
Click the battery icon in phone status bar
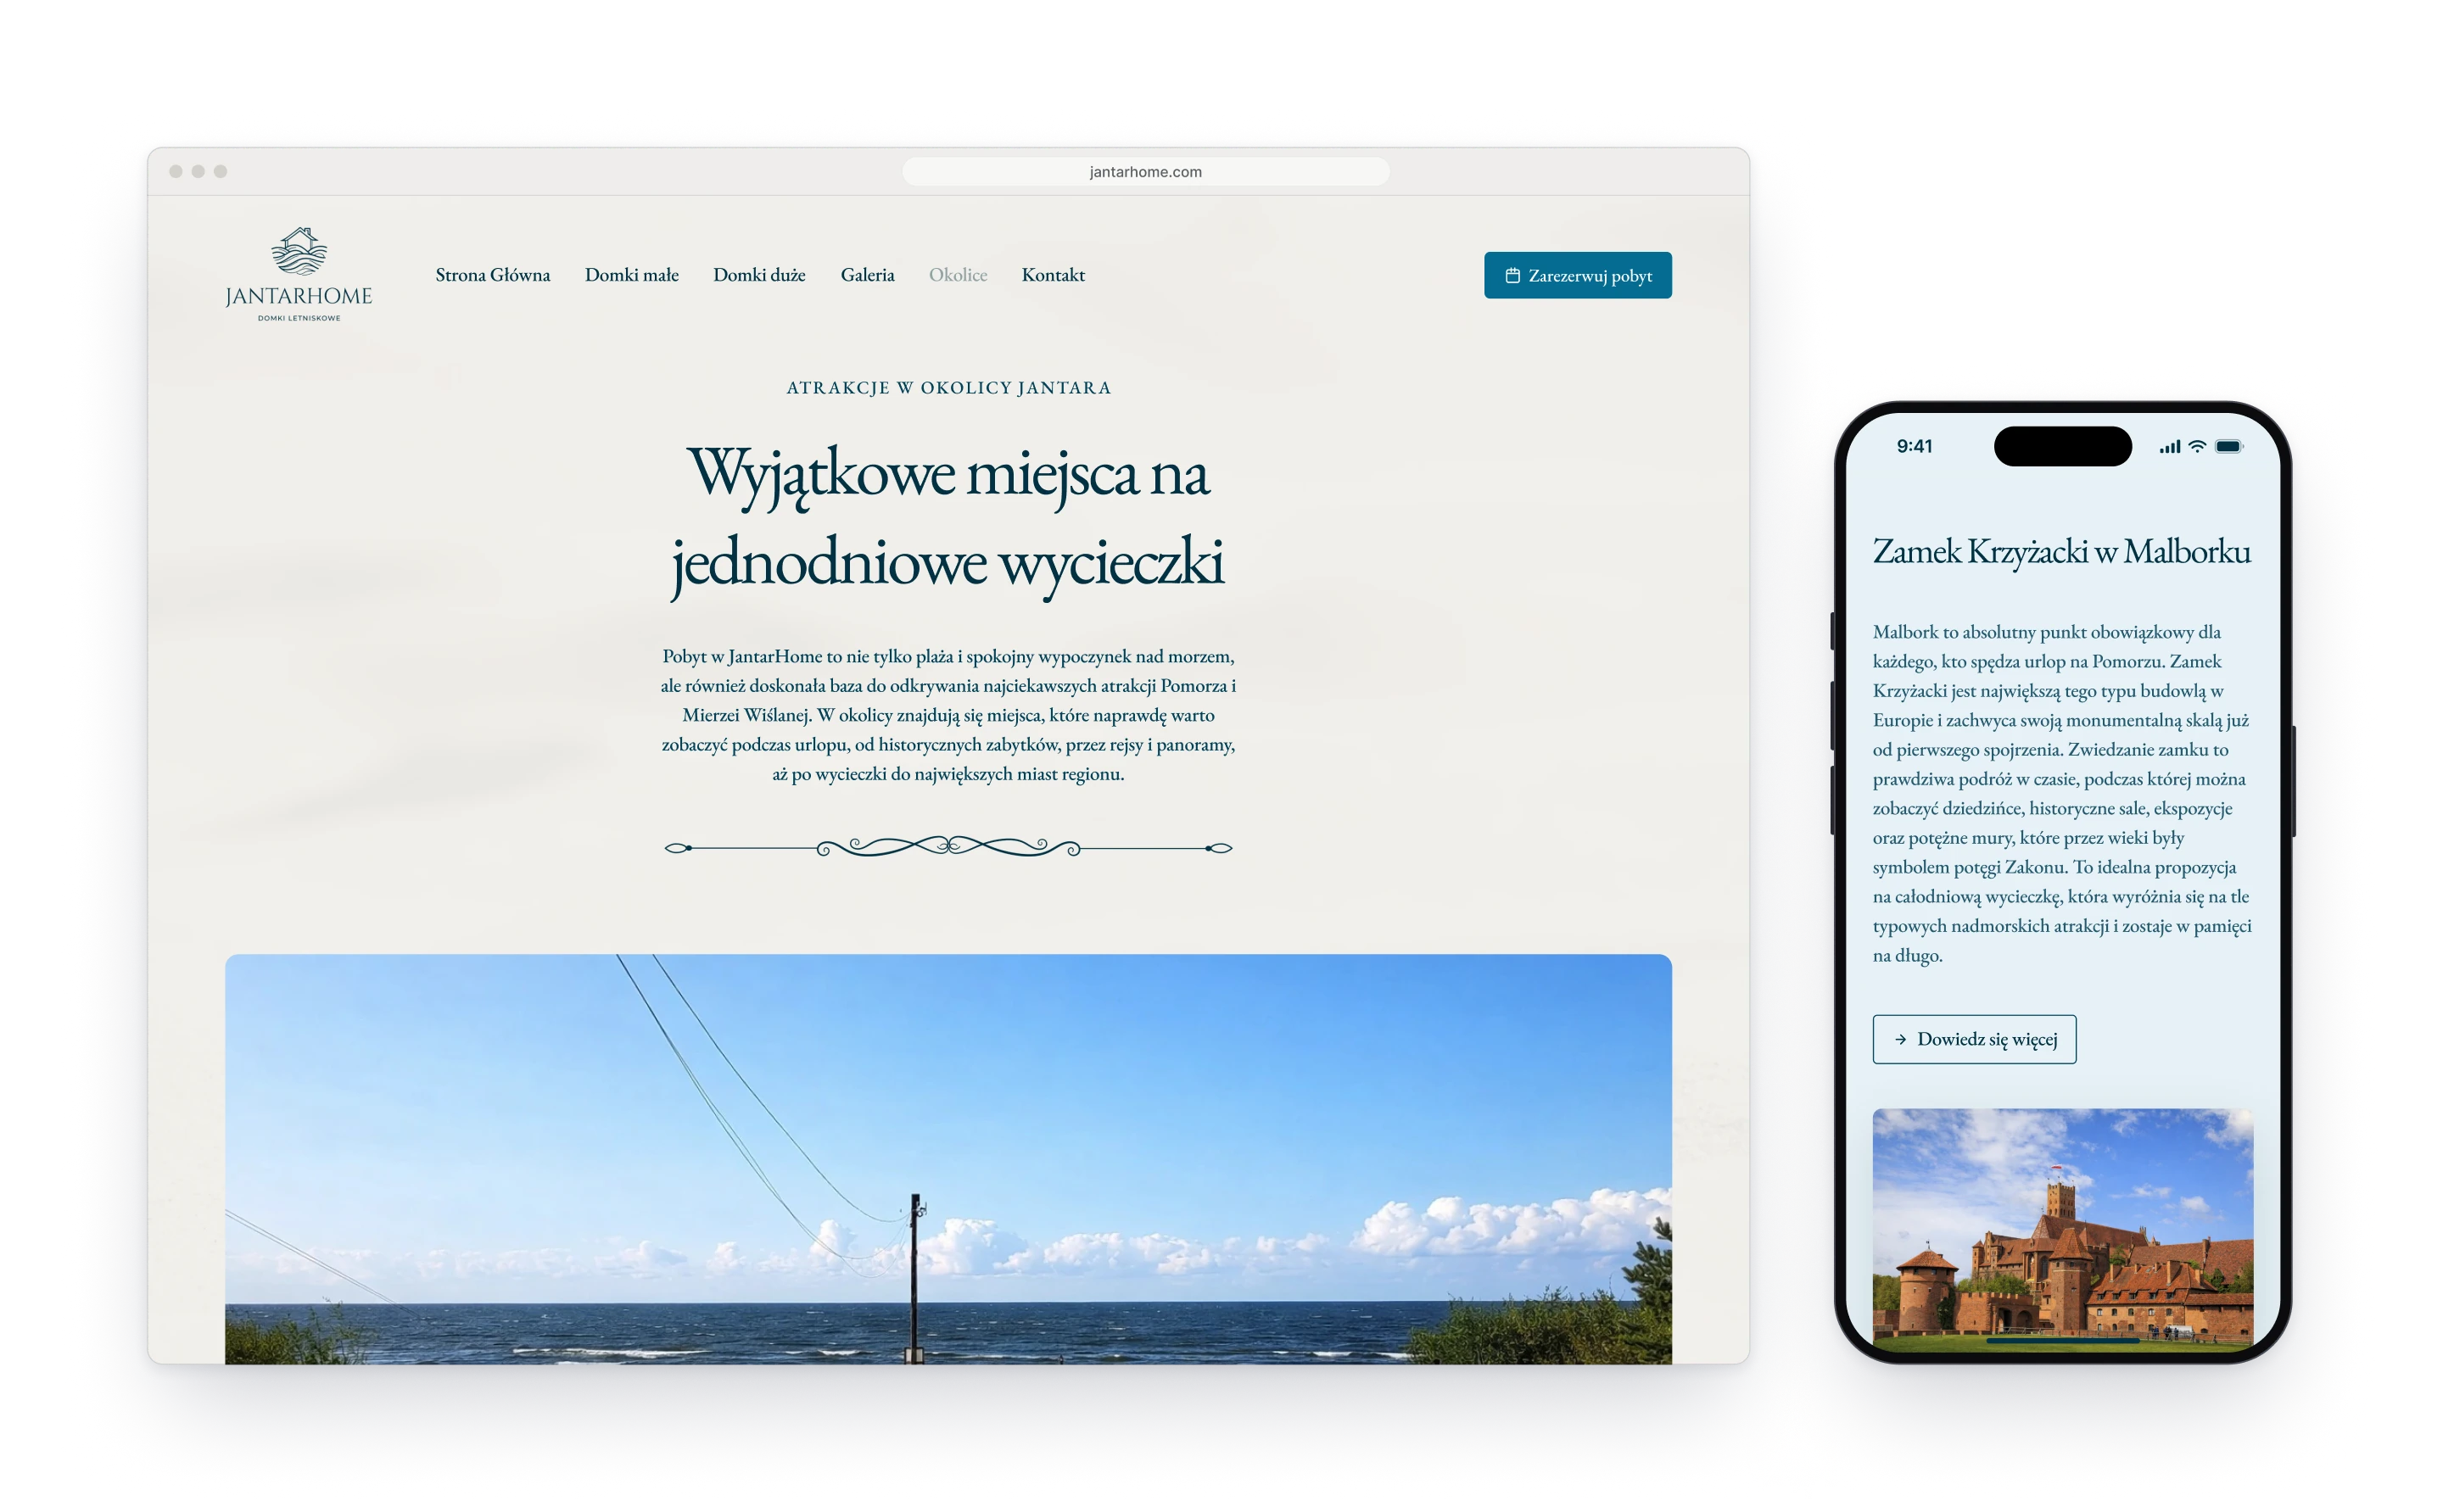click(x=2229, y=446)
